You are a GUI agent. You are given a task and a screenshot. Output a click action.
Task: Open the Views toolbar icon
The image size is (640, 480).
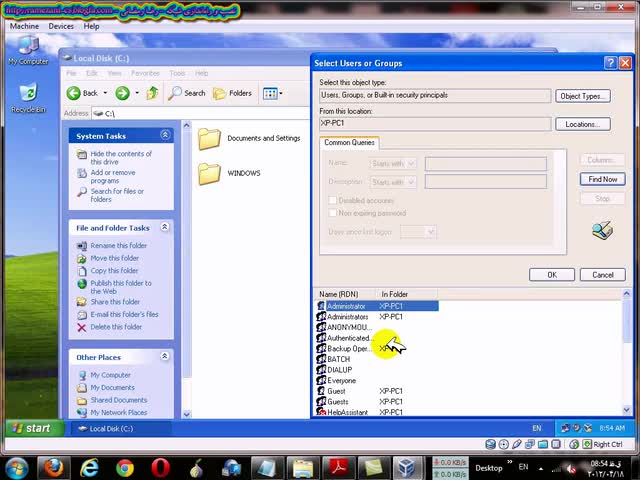point(270,93)
